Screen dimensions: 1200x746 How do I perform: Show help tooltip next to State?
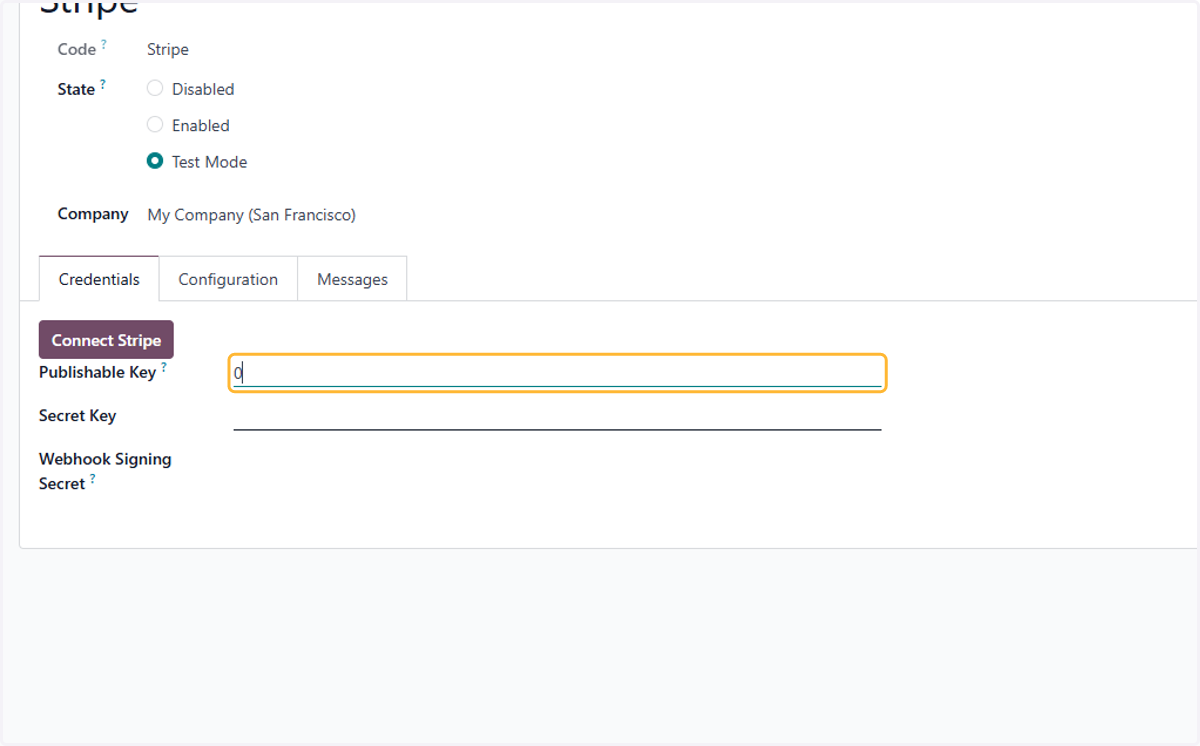pyautogui.click(x=103, y=85)
